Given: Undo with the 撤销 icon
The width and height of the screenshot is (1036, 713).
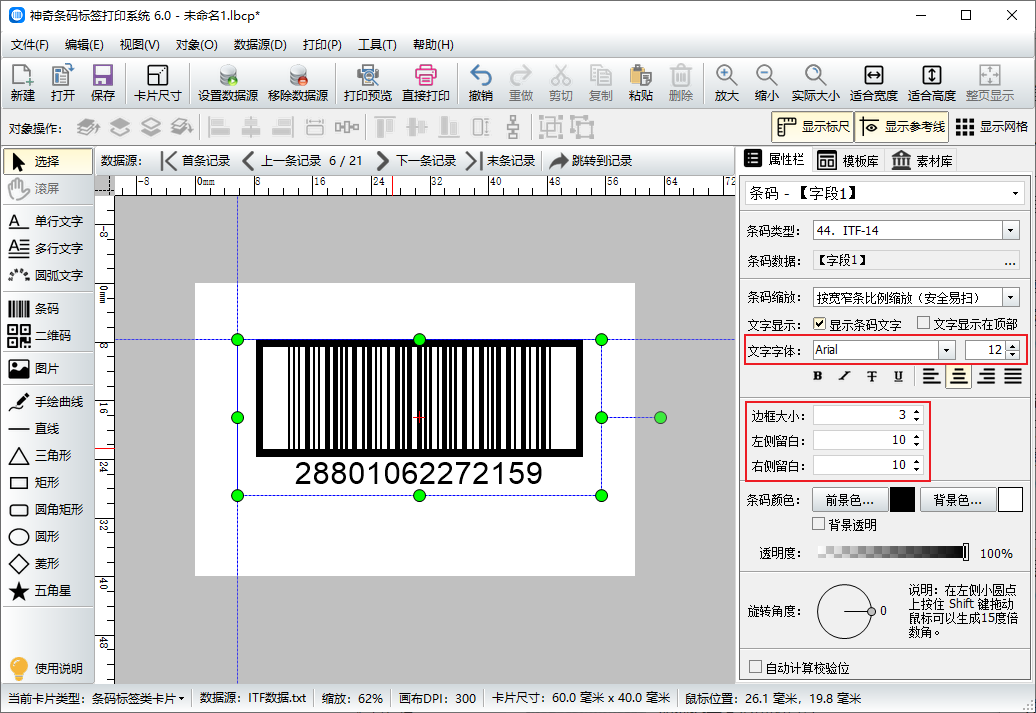Looking at the screenshot, I should pos(480,83).
